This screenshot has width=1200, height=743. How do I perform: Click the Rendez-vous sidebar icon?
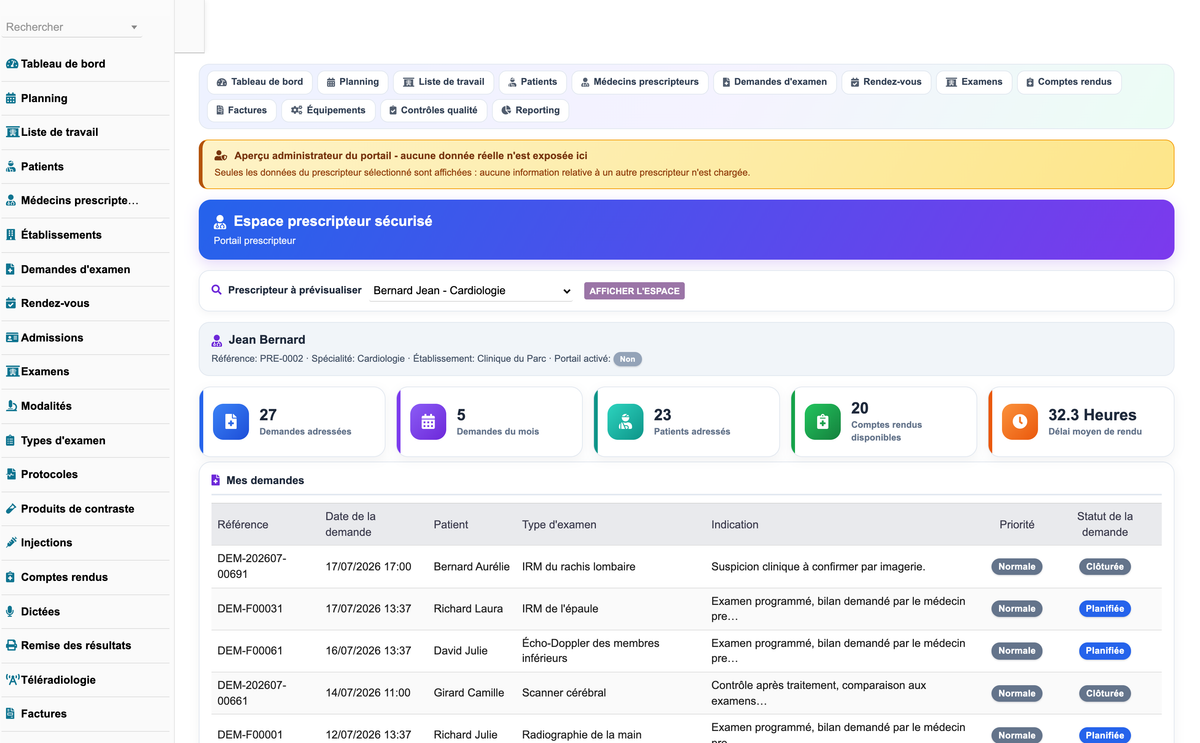pyautogui.click(x=11, y=303)
